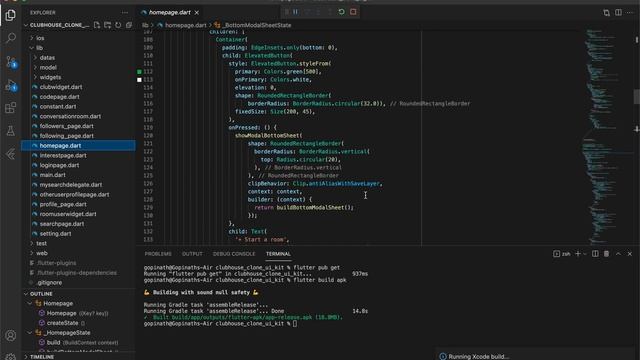The image size is (640, 360).
Task: Collapse all folders in explorer
Action: coord(129,25)
